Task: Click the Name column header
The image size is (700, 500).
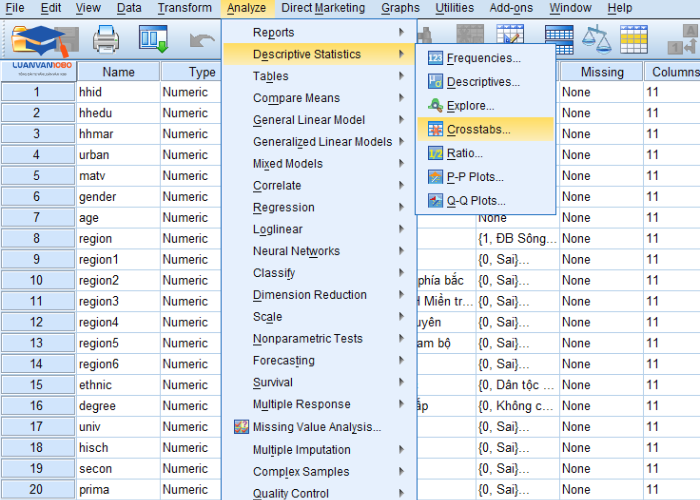Action: pos(118,72)
